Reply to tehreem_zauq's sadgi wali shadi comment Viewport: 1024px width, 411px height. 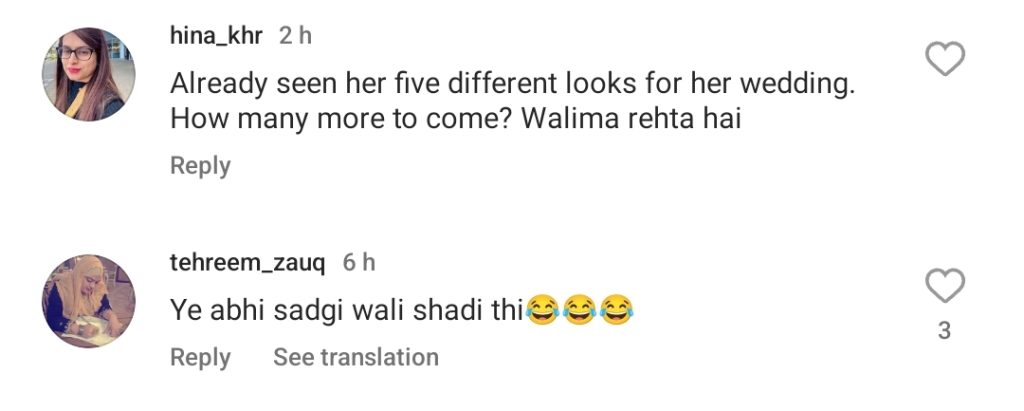pyautogui.click(x=200, y=357)
